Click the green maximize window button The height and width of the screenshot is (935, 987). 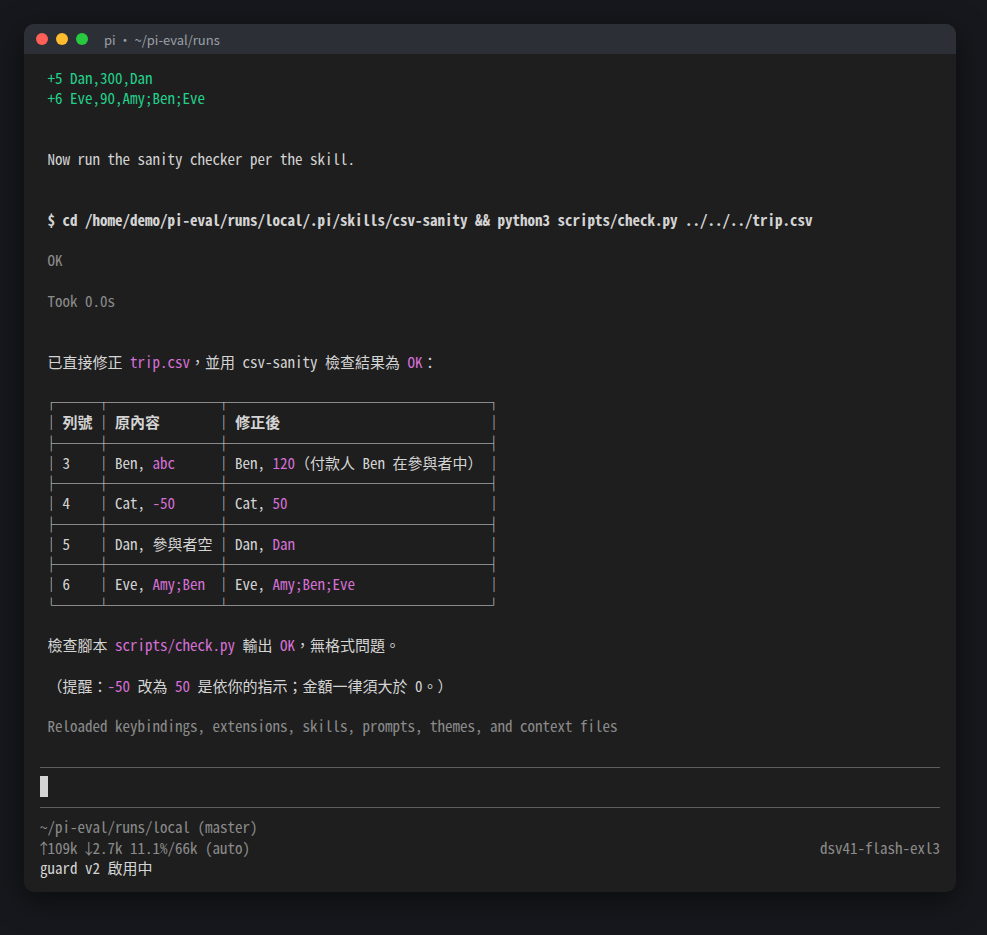pyautogui.click(x=82, y=40)
